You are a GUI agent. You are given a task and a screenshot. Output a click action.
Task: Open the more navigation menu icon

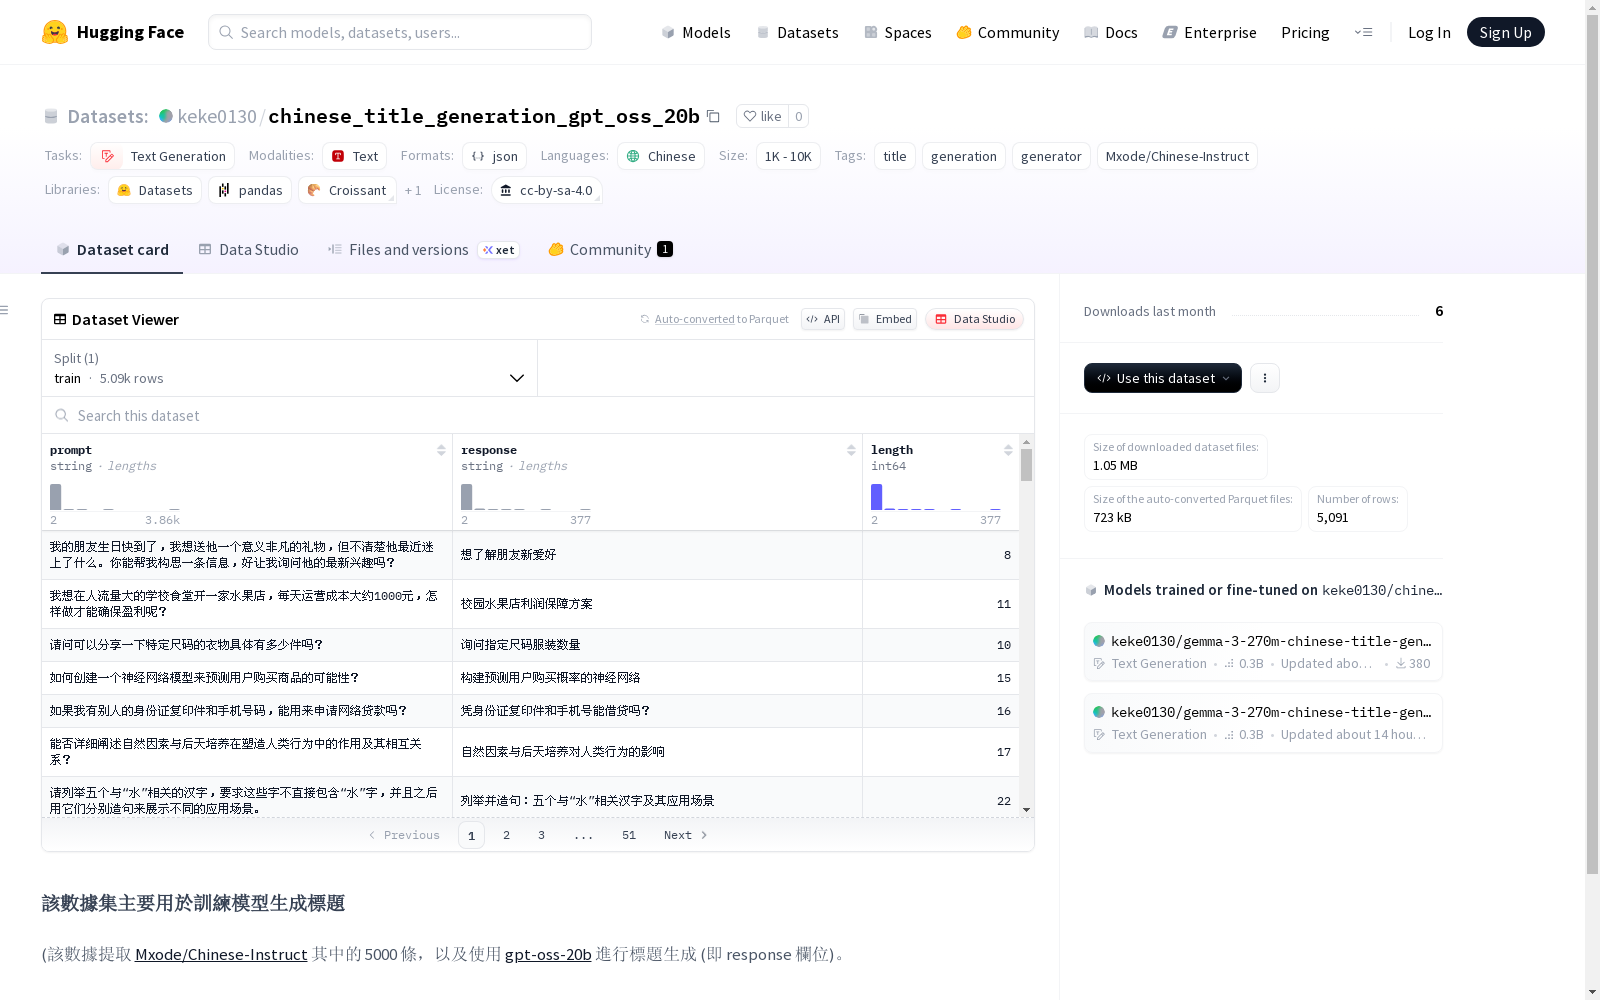pos(1363,32)
